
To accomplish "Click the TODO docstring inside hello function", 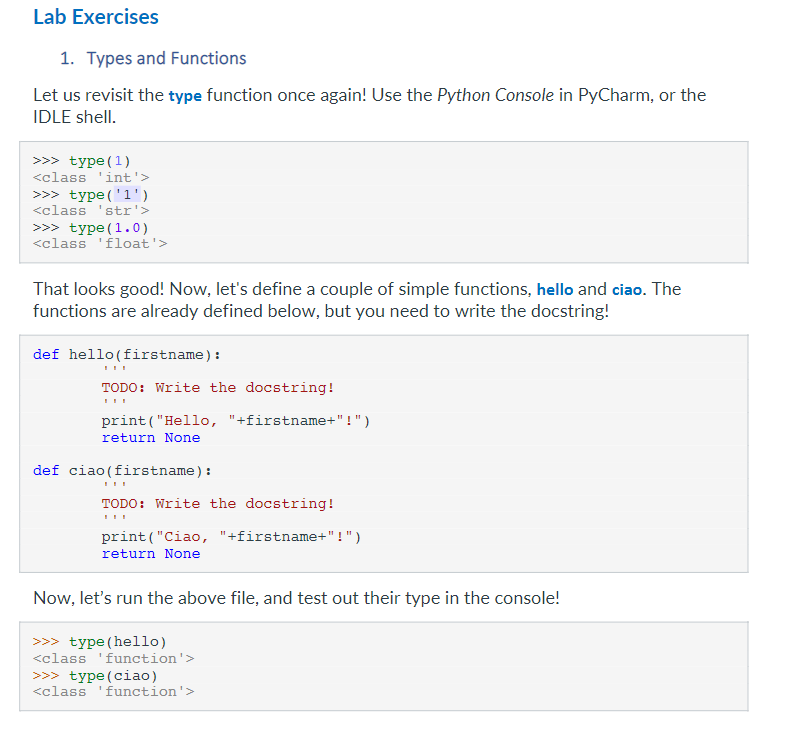I will tap(218, 388).
